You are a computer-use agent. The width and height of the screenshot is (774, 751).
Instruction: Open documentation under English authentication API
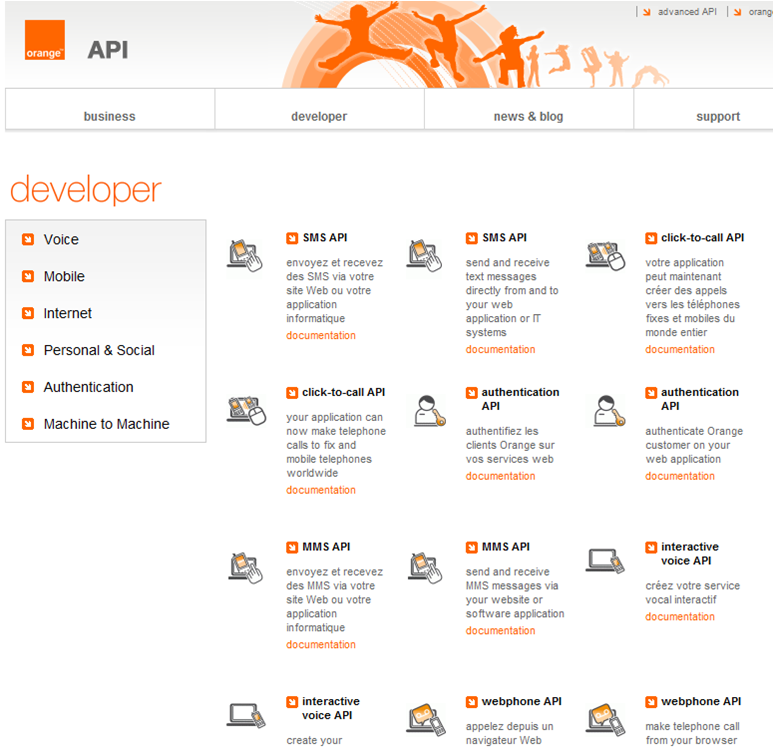[x=680, y=476]
